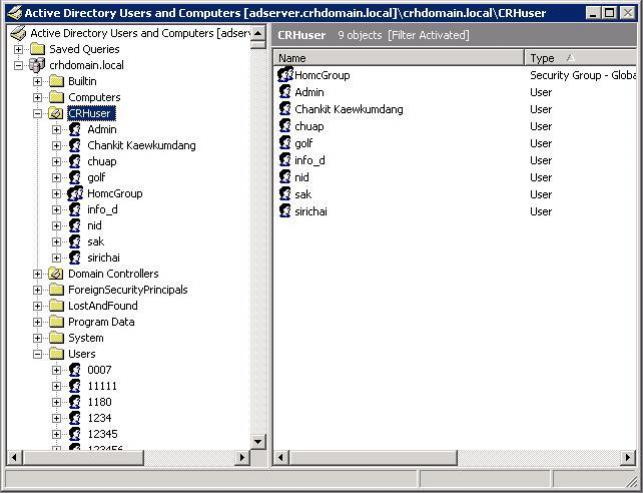This screenshot has width=643, height=493.
Task: Click Chankit Kaewkumdang icon in right list
Action: tap(285, 109)
